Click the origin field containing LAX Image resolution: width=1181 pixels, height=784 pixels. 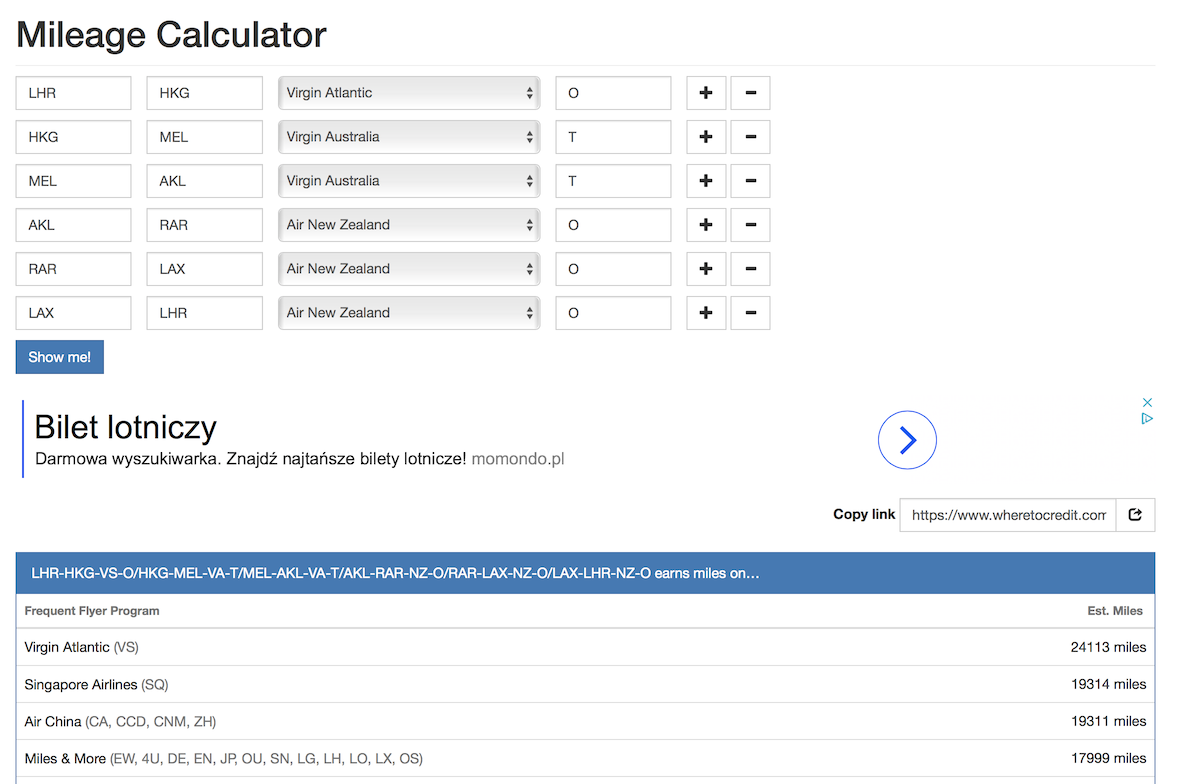click(73, 313)
